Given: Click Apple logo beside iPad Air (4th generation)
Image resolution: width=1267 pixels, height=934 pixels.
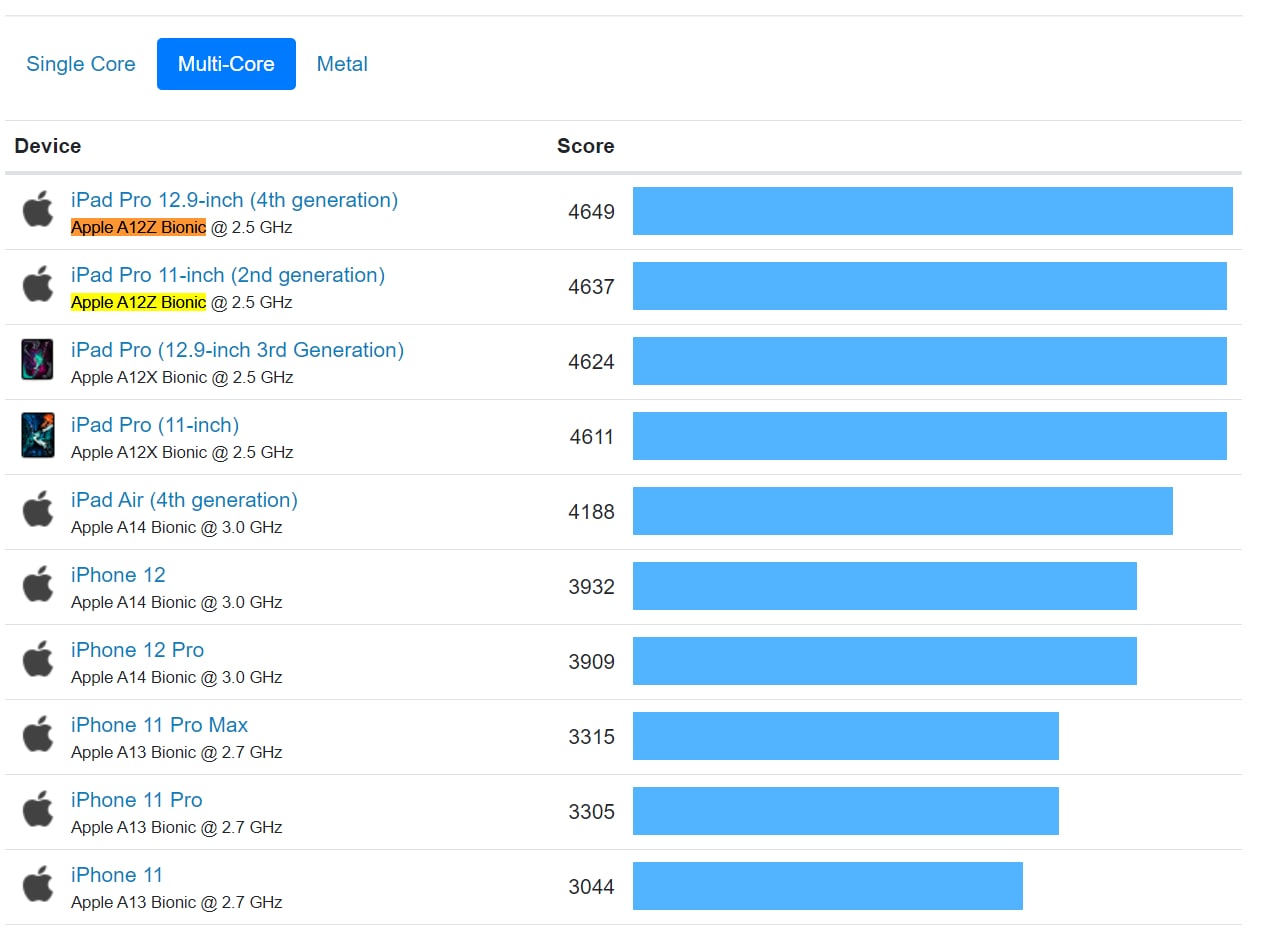Looking at the screenshot, I should pos(38,510).
